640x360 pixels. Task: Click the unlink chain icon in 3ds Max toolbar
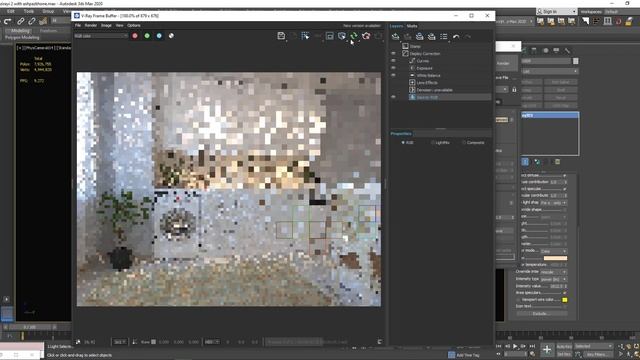click(x=31, y=21)
